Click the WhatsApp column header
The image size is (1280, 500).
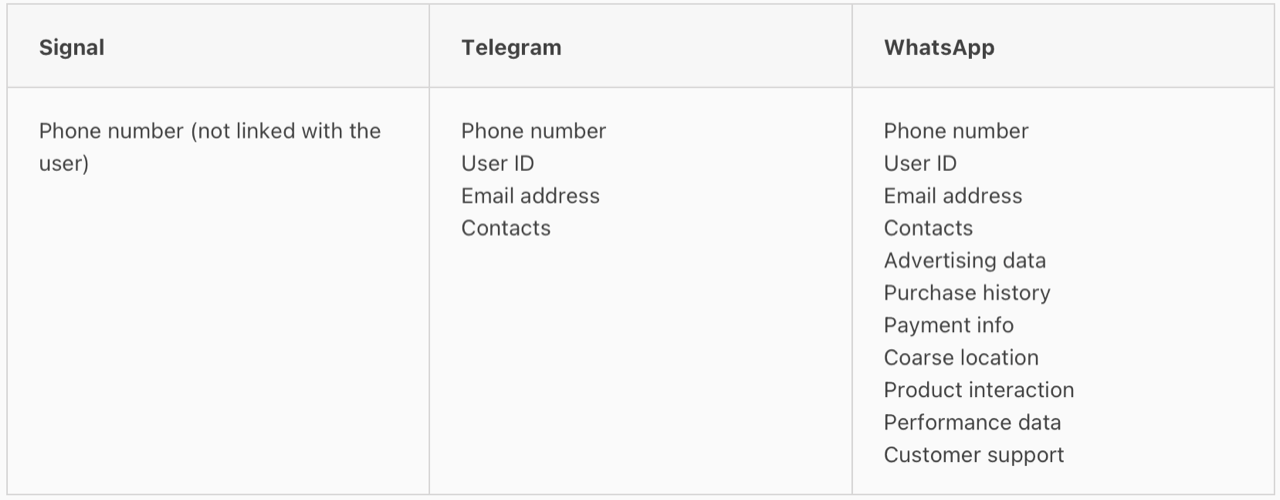pos(939,48)
